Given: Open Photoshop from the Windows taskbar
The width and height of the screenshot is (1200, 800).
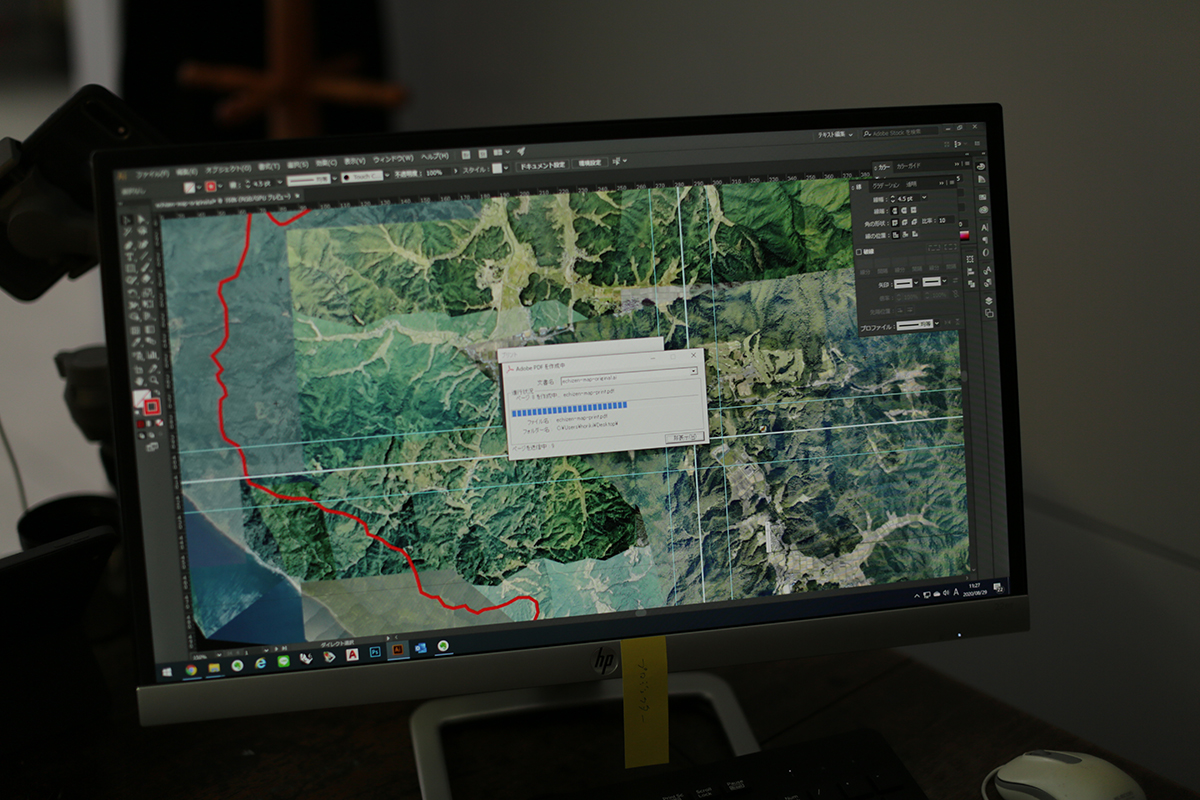Looking at the screenshot, I should pyautogui.click(x=374, y=652).
